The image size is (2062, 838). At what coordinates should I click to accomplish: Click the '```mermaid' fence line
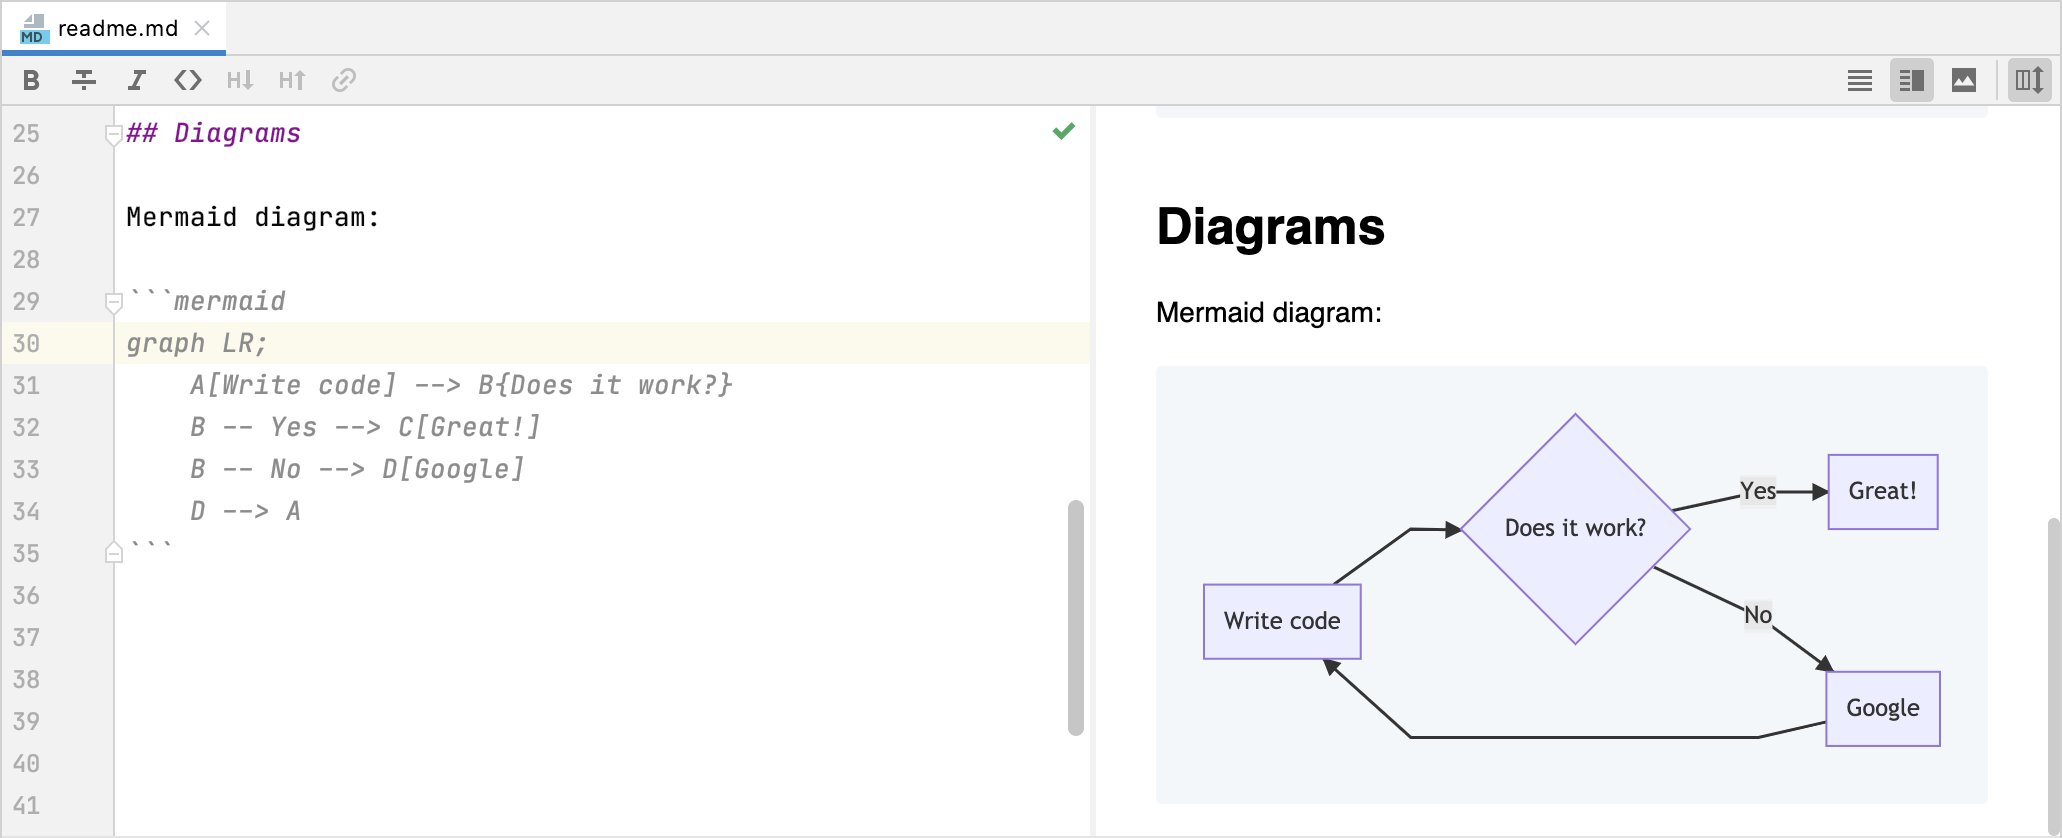206,301
